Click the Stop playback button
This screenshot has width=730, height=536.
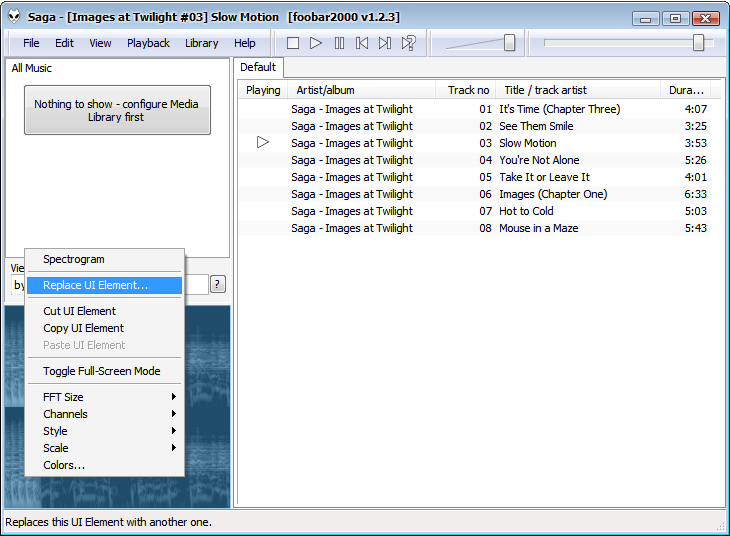[x=293, y=43]
